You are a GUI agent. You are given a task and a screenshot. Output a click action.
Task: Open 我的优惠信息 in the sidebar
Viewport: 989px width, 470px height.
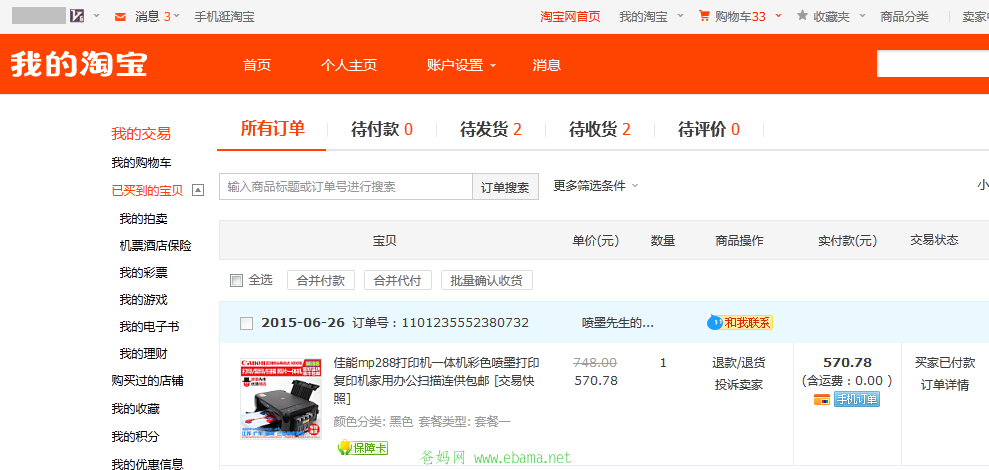[147, 464]
